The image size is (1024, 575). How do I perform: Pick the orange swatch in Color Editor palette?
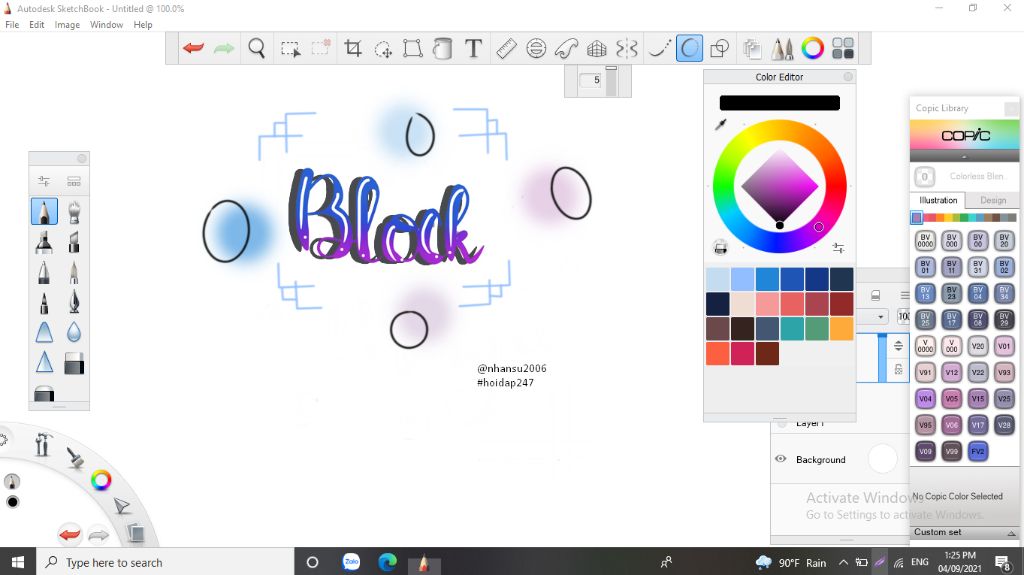click(842, 329)
